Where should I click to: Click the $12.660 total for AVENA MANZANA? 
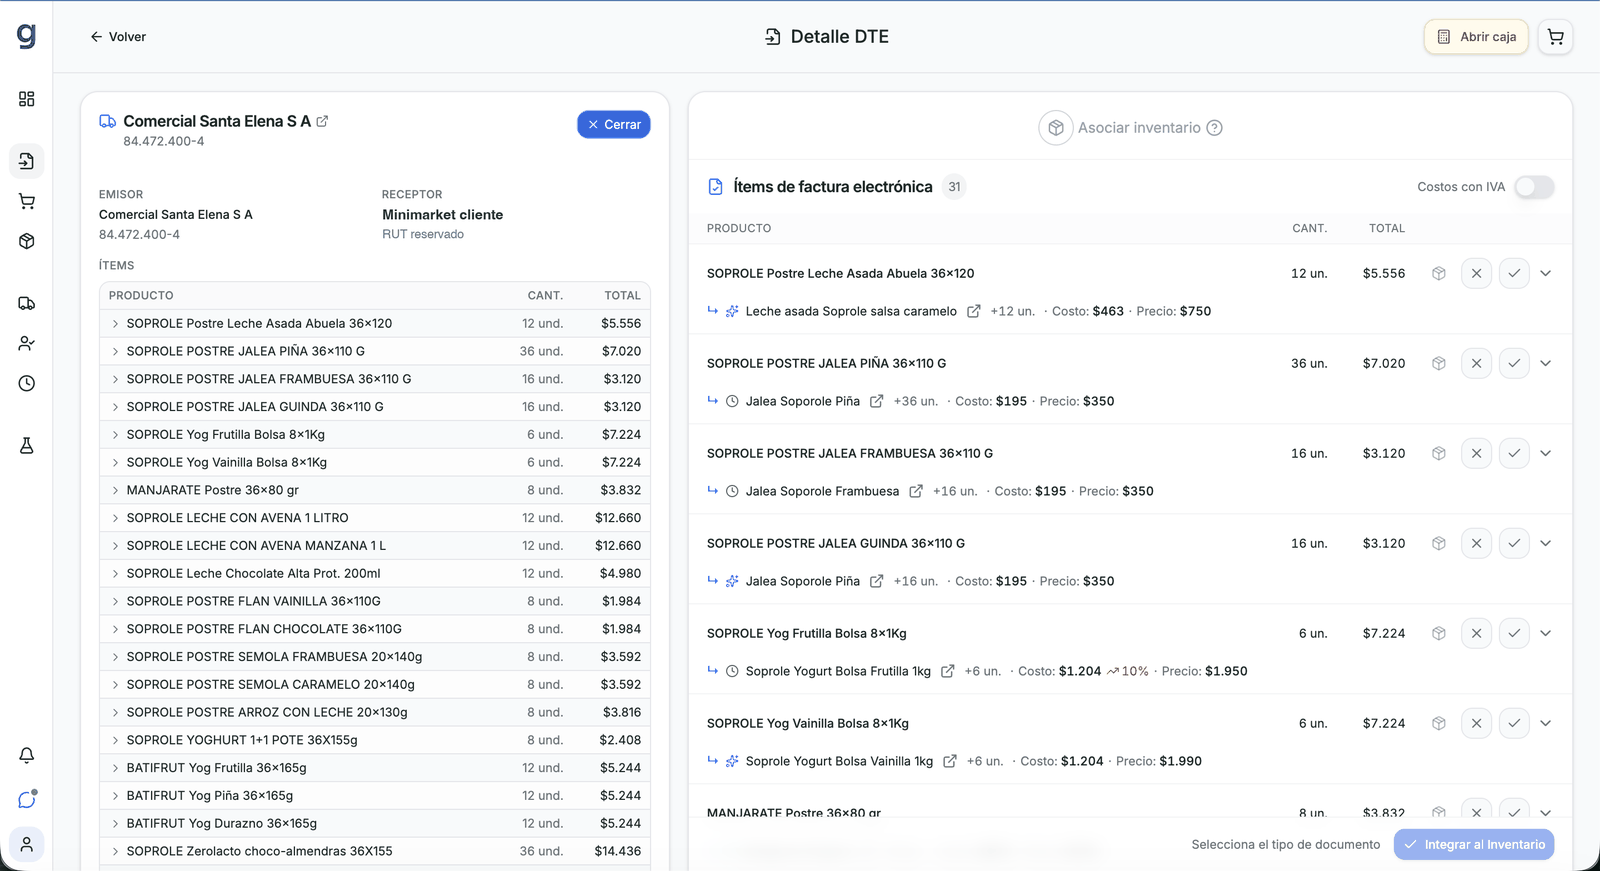coord(618,546)
